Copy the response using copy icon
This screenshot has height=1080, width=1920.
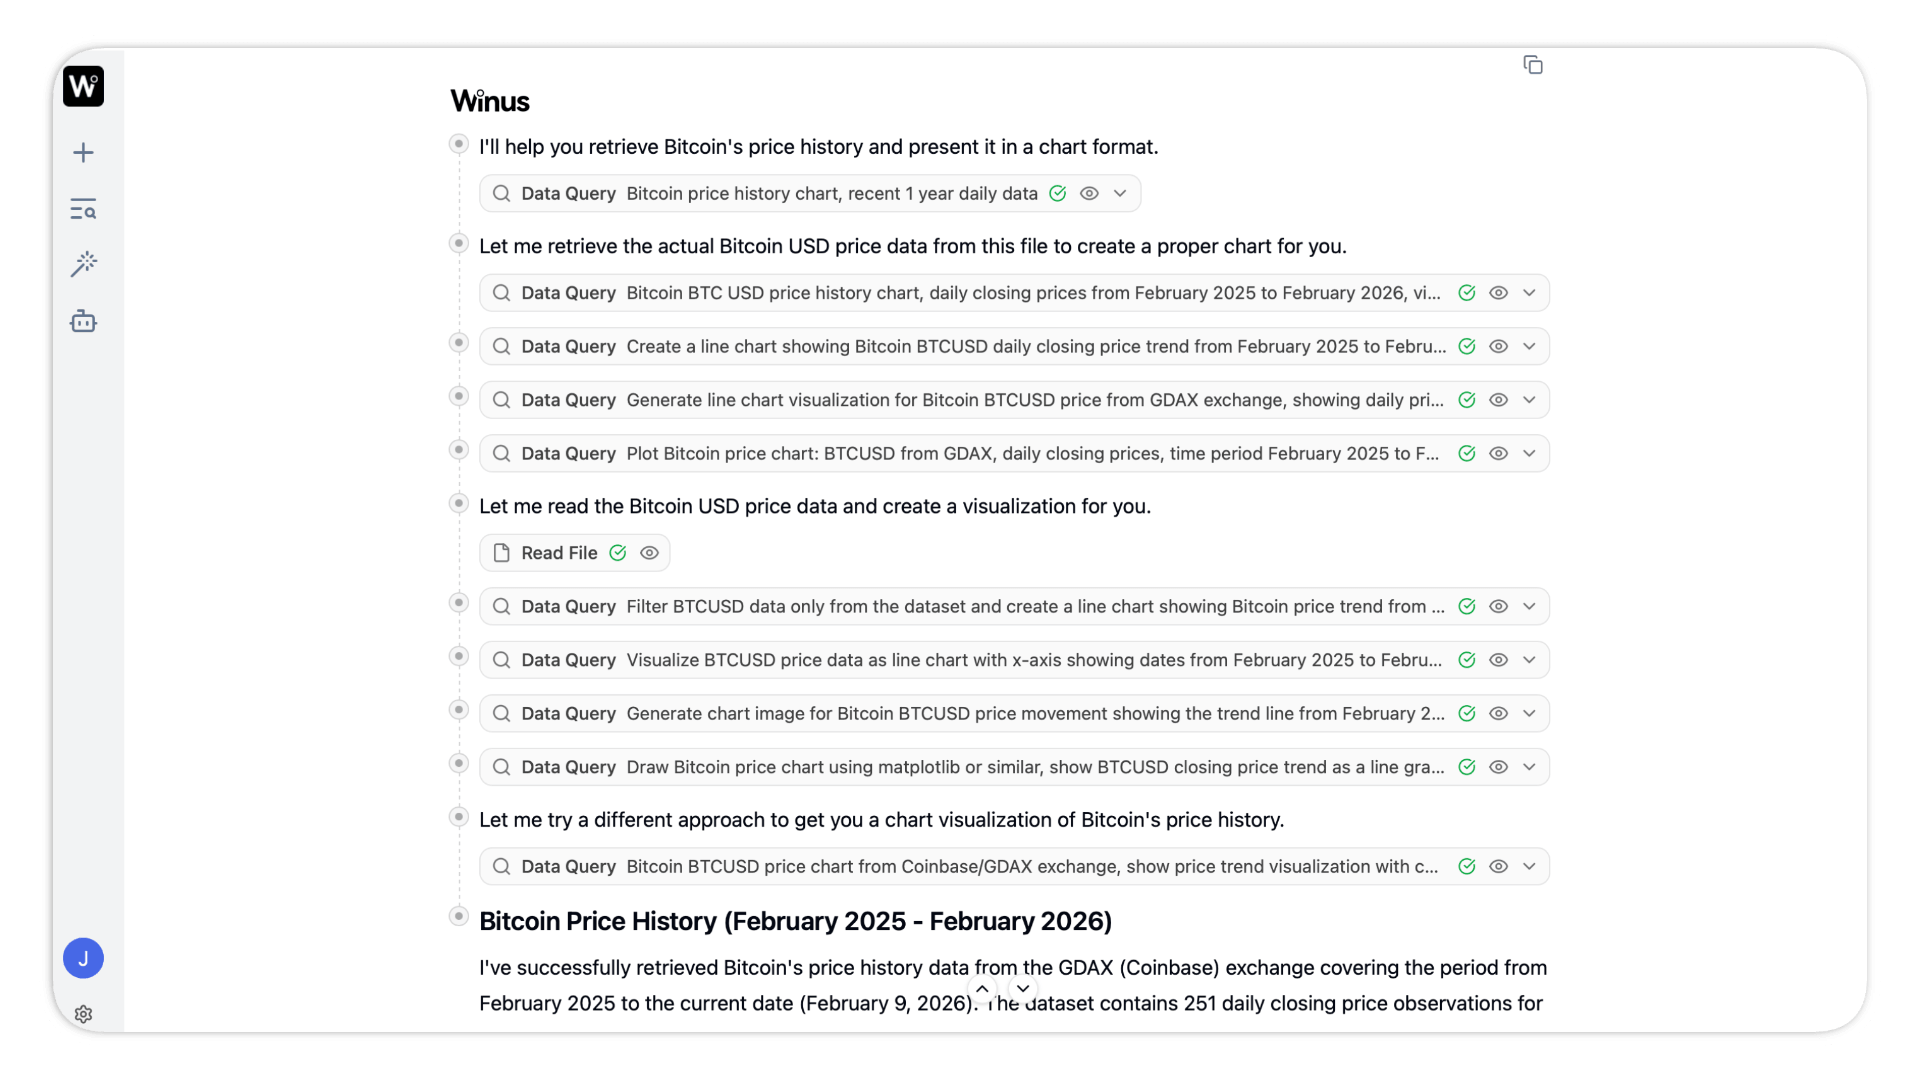click(x=1533, y=65)
